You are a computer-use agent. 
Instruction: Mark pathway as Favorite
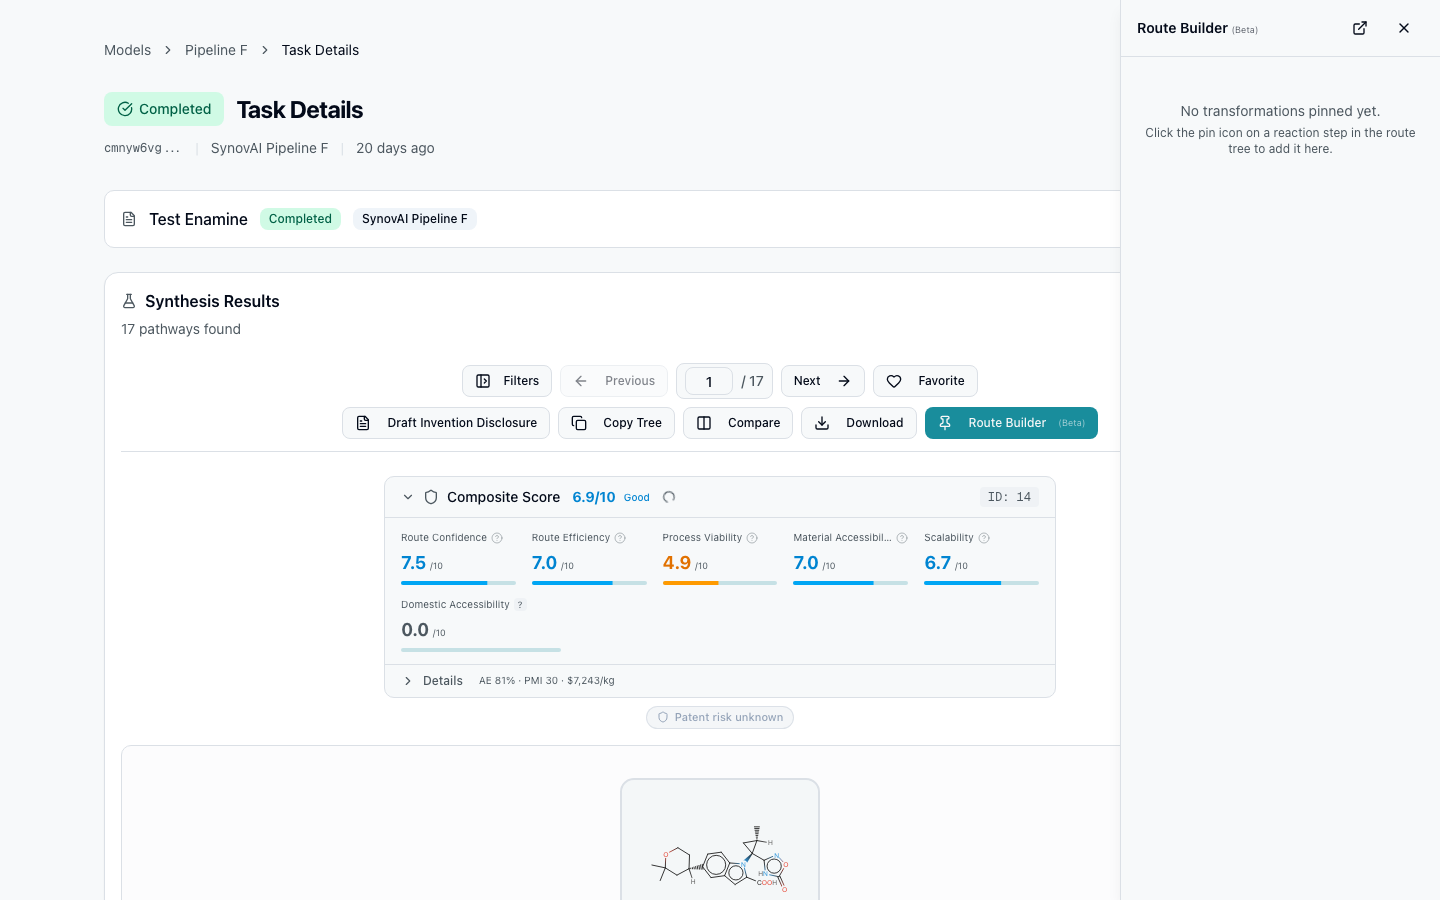(x=925, y=381)
